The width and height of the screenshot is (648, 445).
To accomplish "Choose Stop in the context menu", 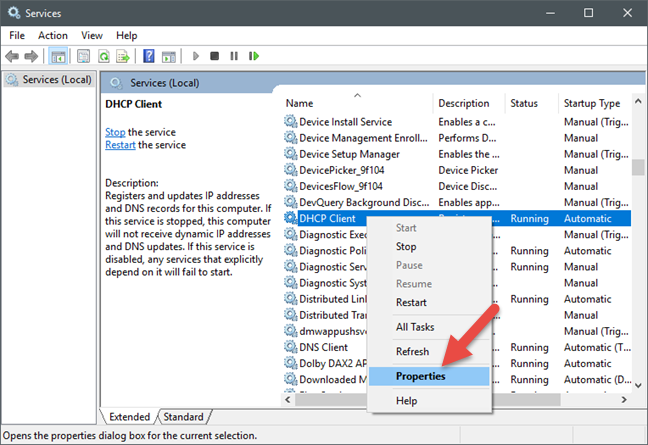I will (x=429, y=247).
